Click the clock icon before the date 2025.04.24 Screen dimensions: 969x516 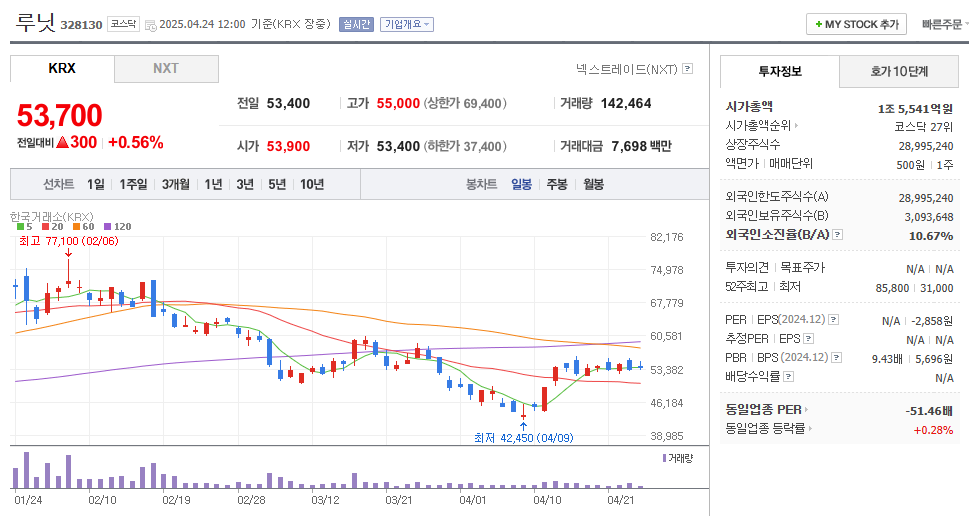pyautogui.click(x=150, y=25)
